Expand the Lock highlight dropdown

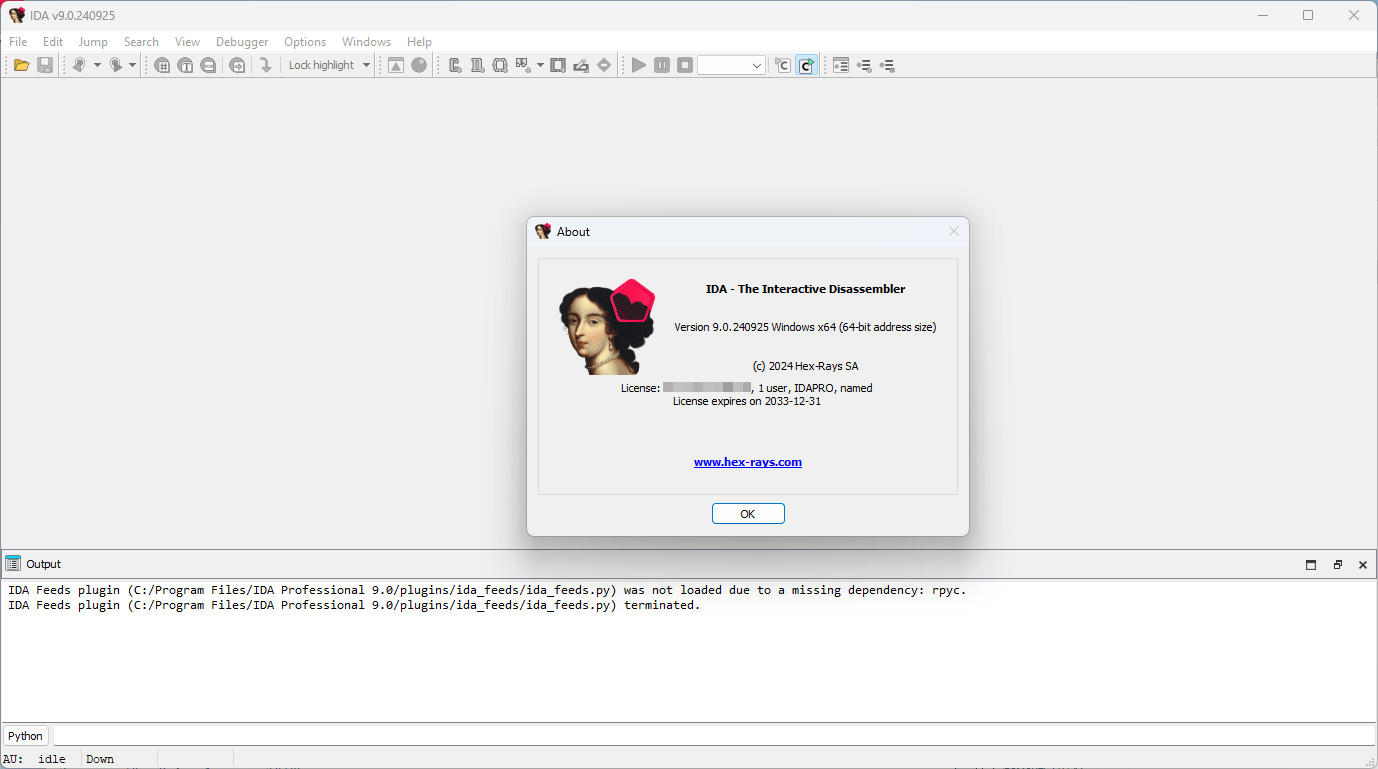click(x=366, y=65)
